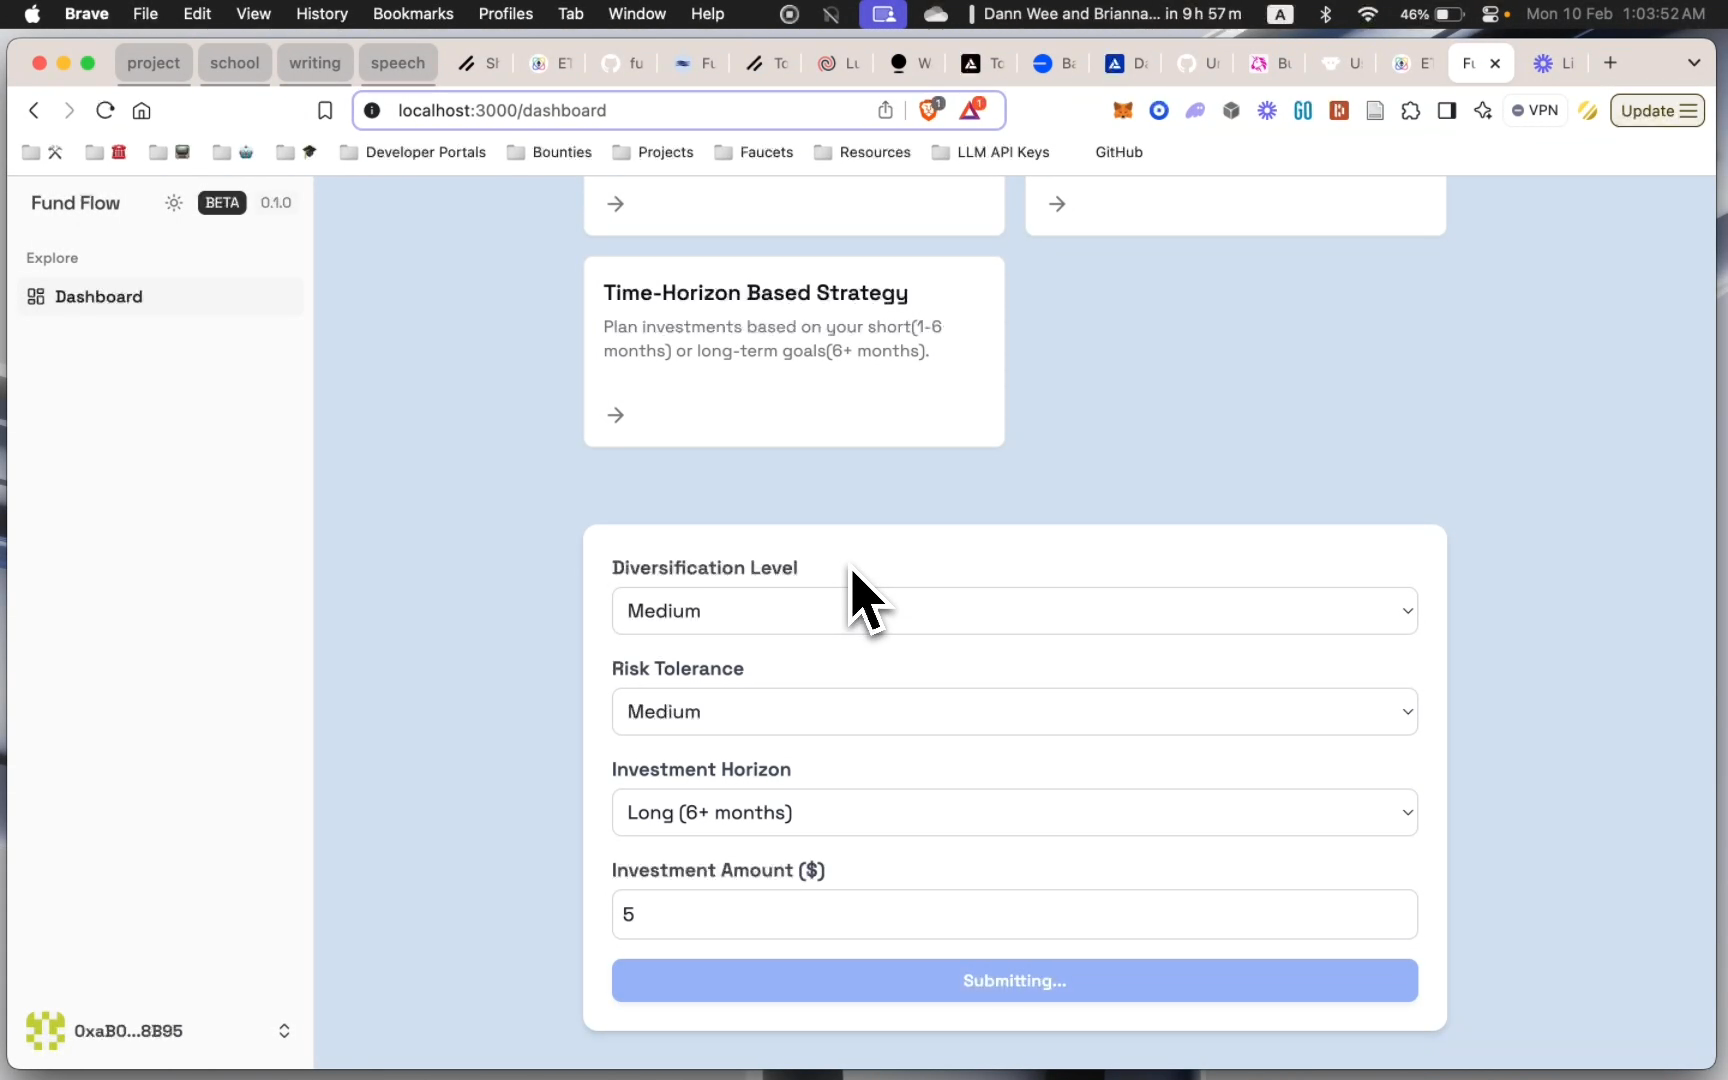Open the writing tab group

[x=314, y=63]
